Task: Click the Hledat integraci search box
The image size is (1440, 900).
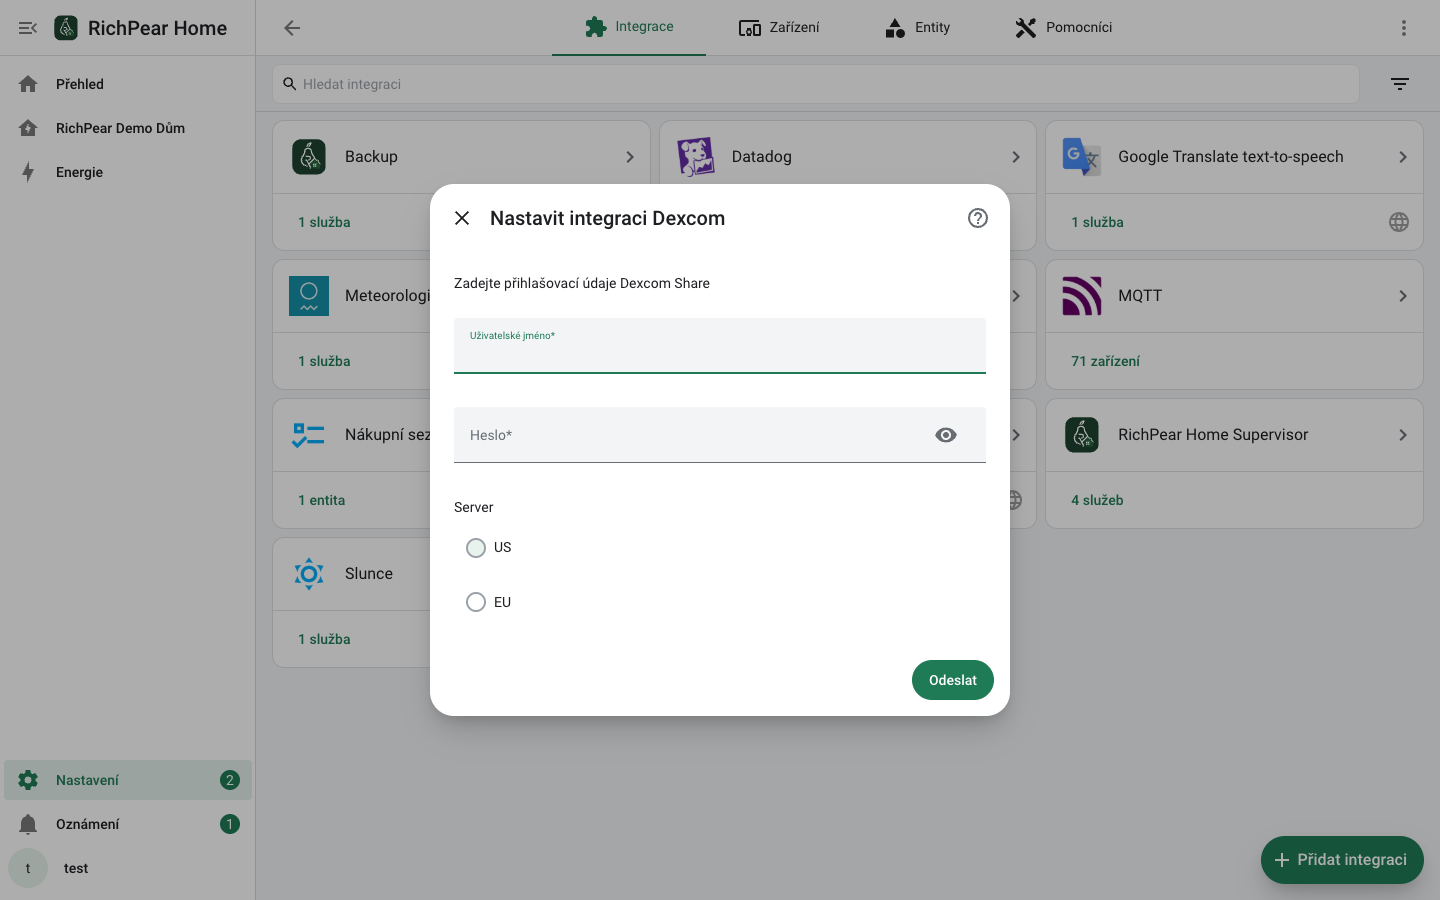Action: pyautogui.click(x=816, y=84)
